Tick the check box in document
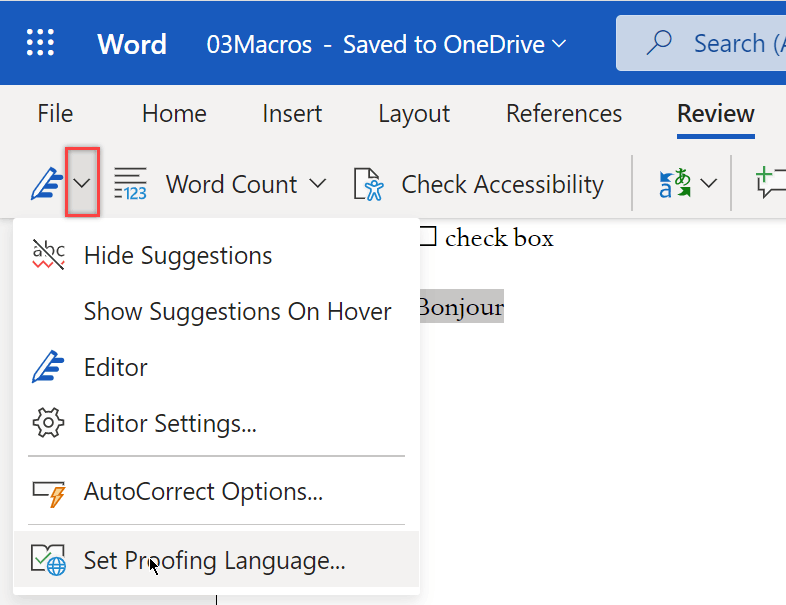The width and height of the screenshot is (786, 605). click(428, 236)
